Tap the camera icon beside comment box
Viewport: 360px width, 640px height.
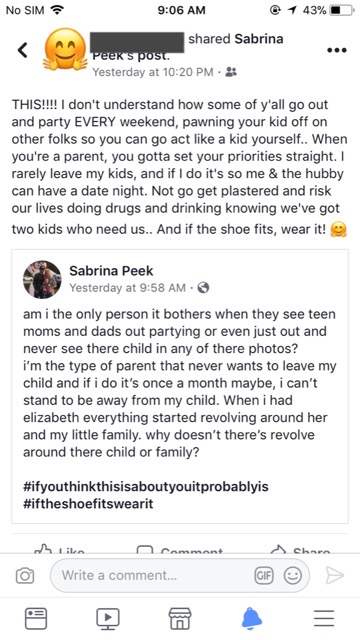coord(25,576)
